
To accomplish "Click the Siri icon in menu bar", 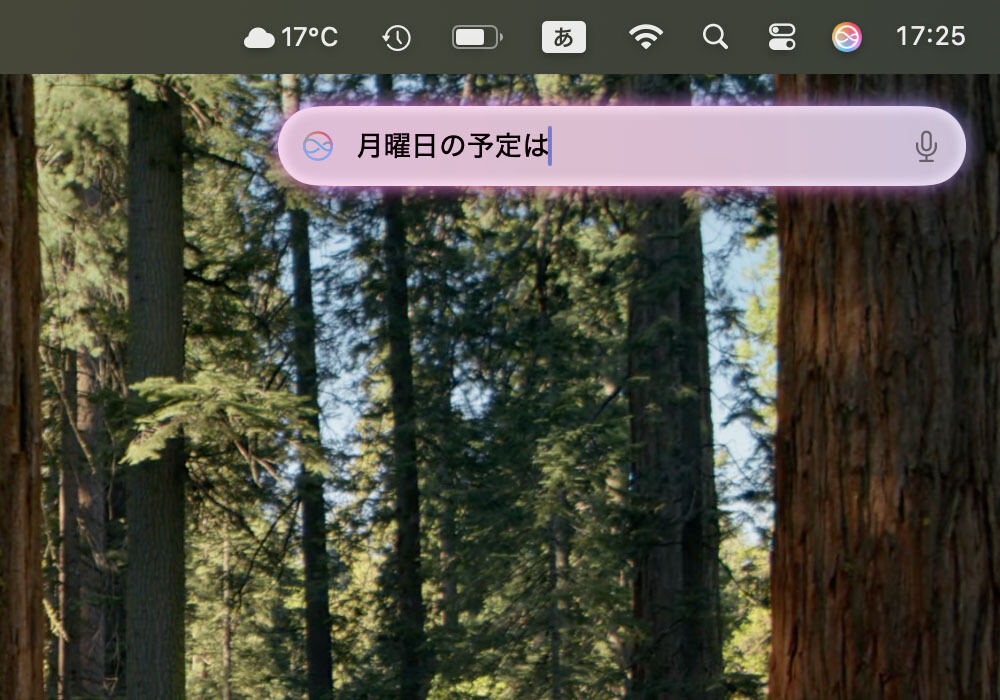I will [847, 37].
